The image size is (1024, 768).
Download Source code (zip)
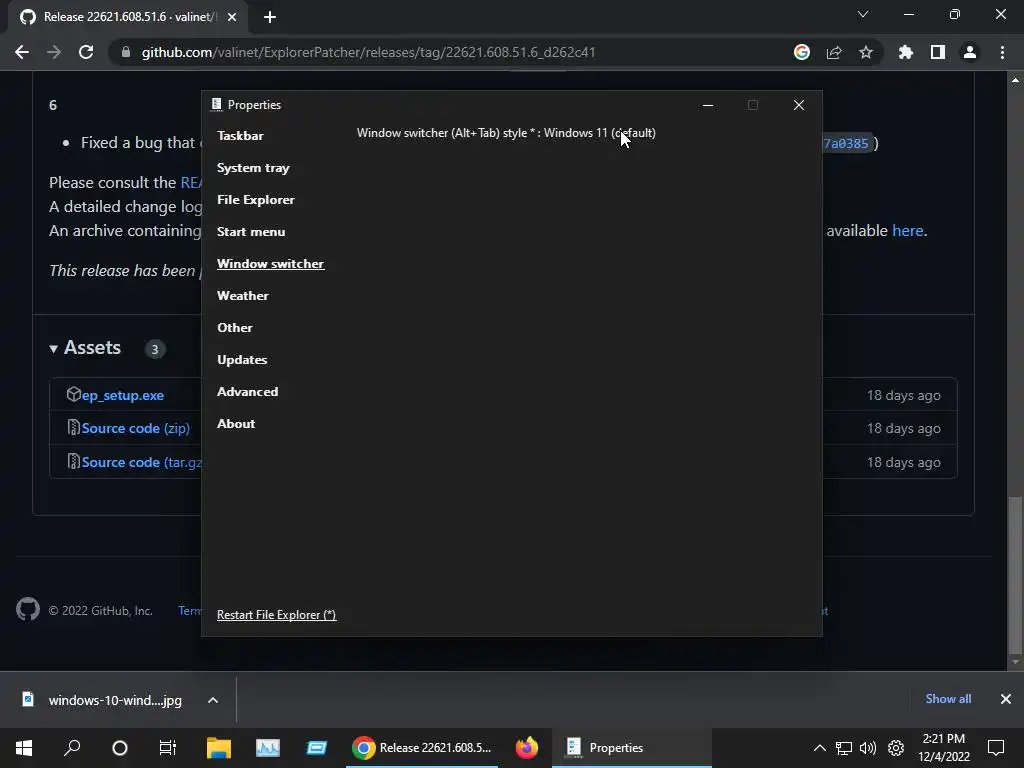[136, 428]
